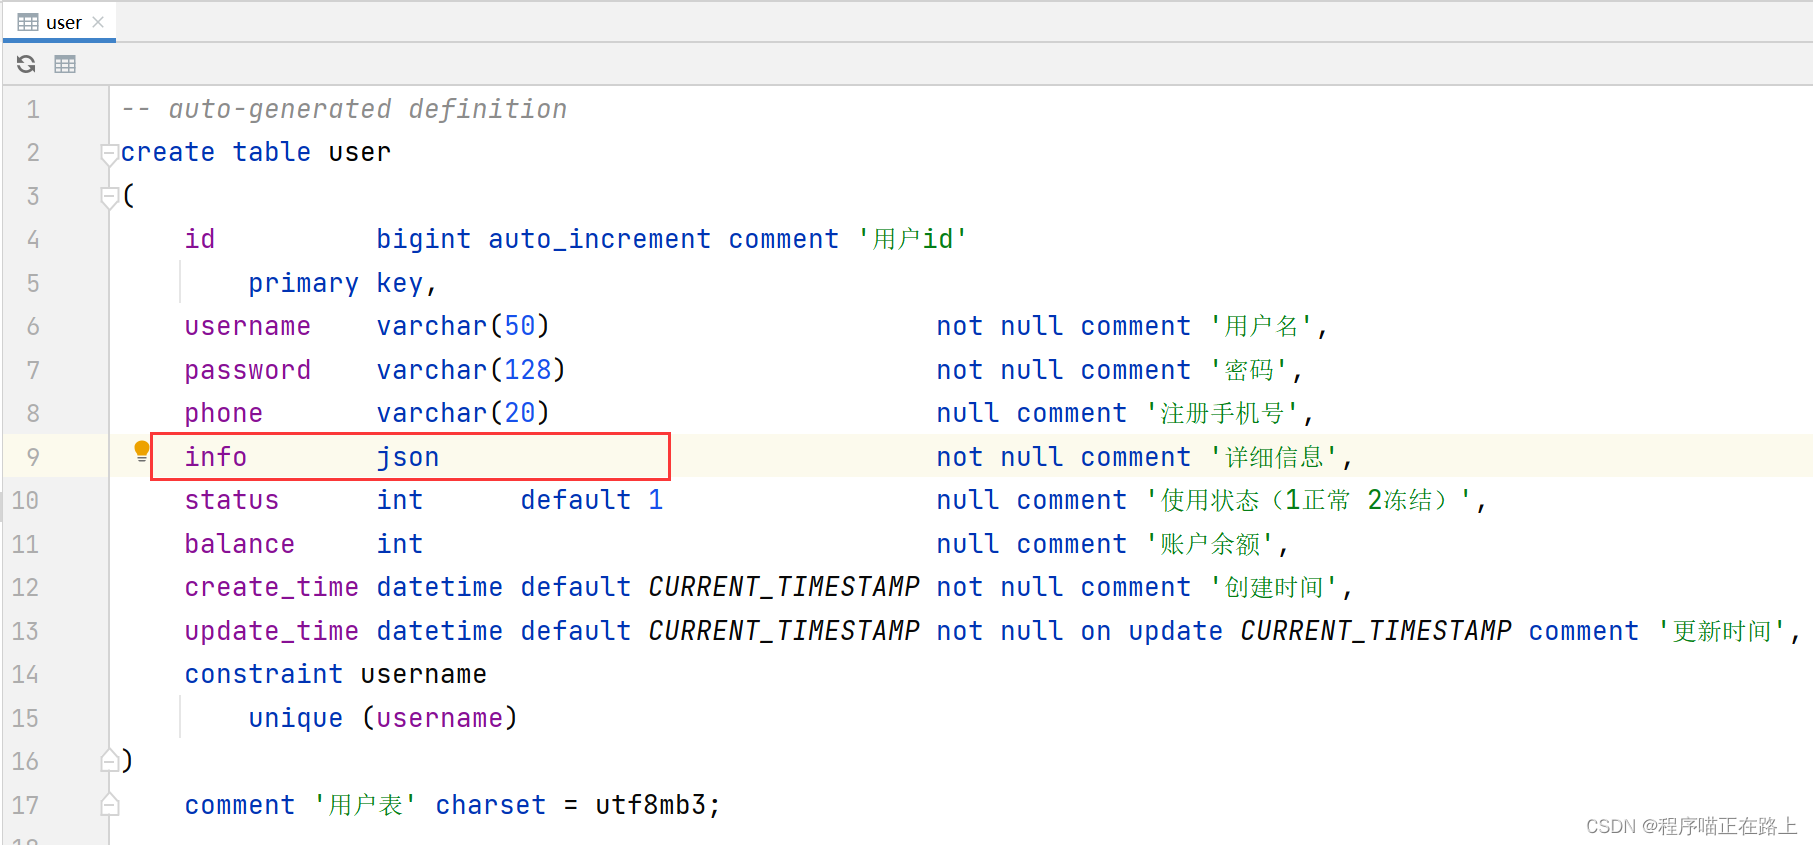Click the table view icon in toolbar

[65, 64]
